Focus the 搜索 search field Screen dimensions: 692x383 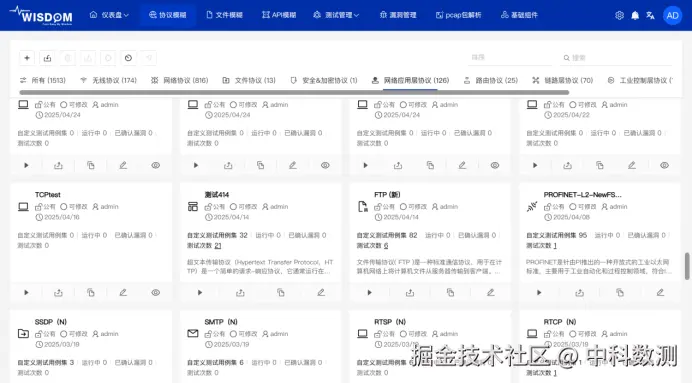point(617,57)
